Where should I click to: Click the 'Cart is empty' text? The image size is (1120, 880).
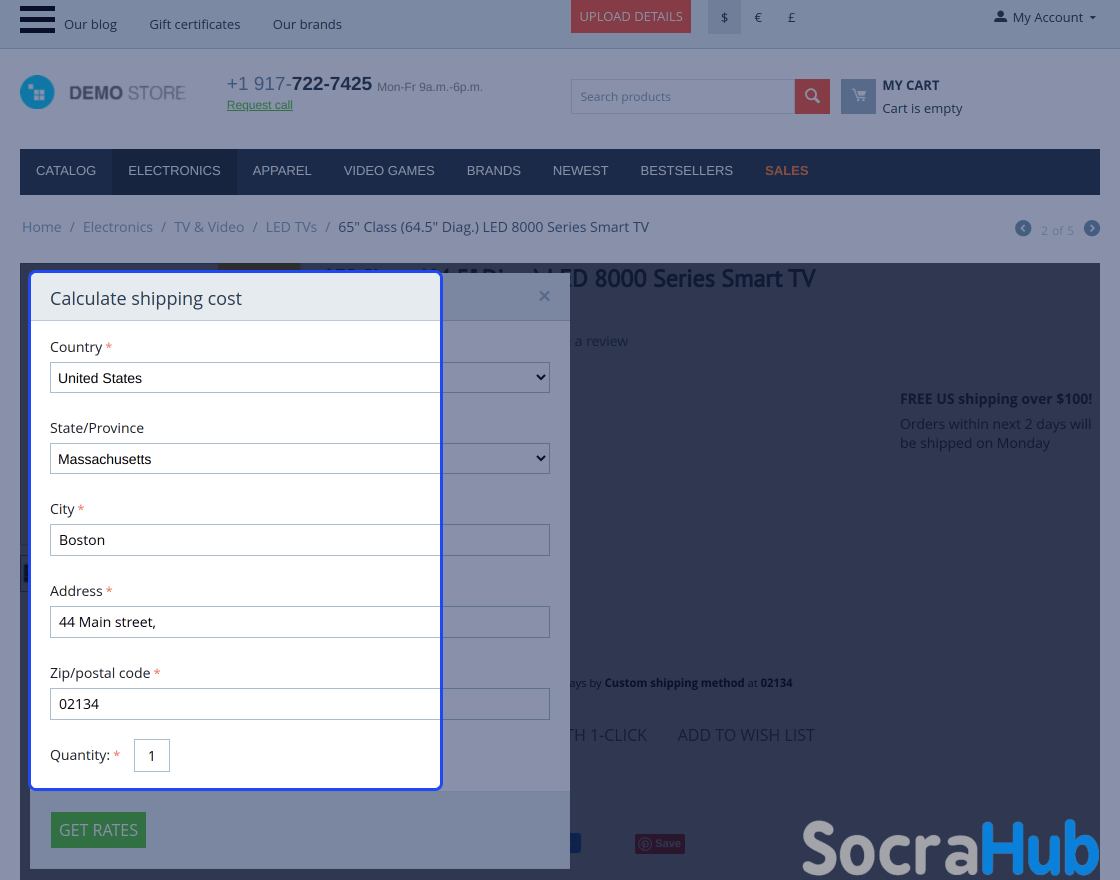pos(922,109)
